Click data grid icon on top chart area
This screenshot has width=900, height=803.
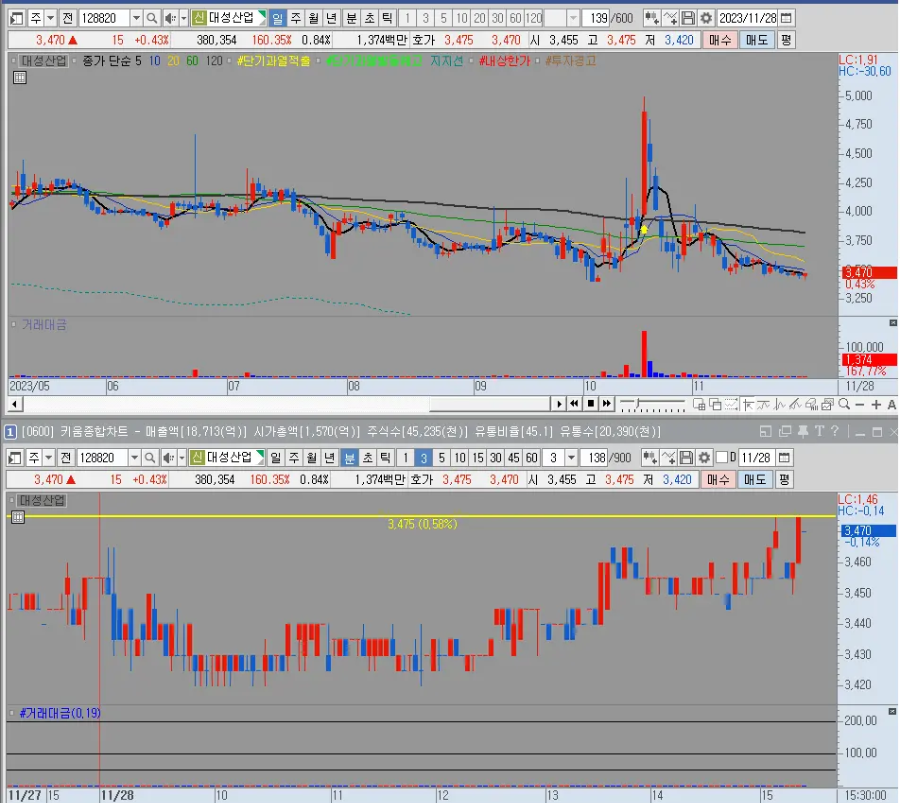coord(20,77)
